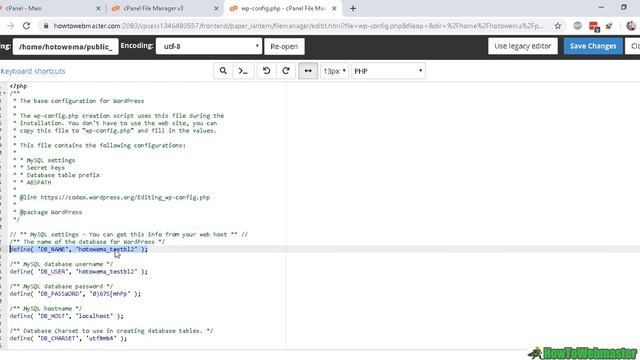Go forward in browser history
Viewport: 640px width, 360px height.
(11, 26)
